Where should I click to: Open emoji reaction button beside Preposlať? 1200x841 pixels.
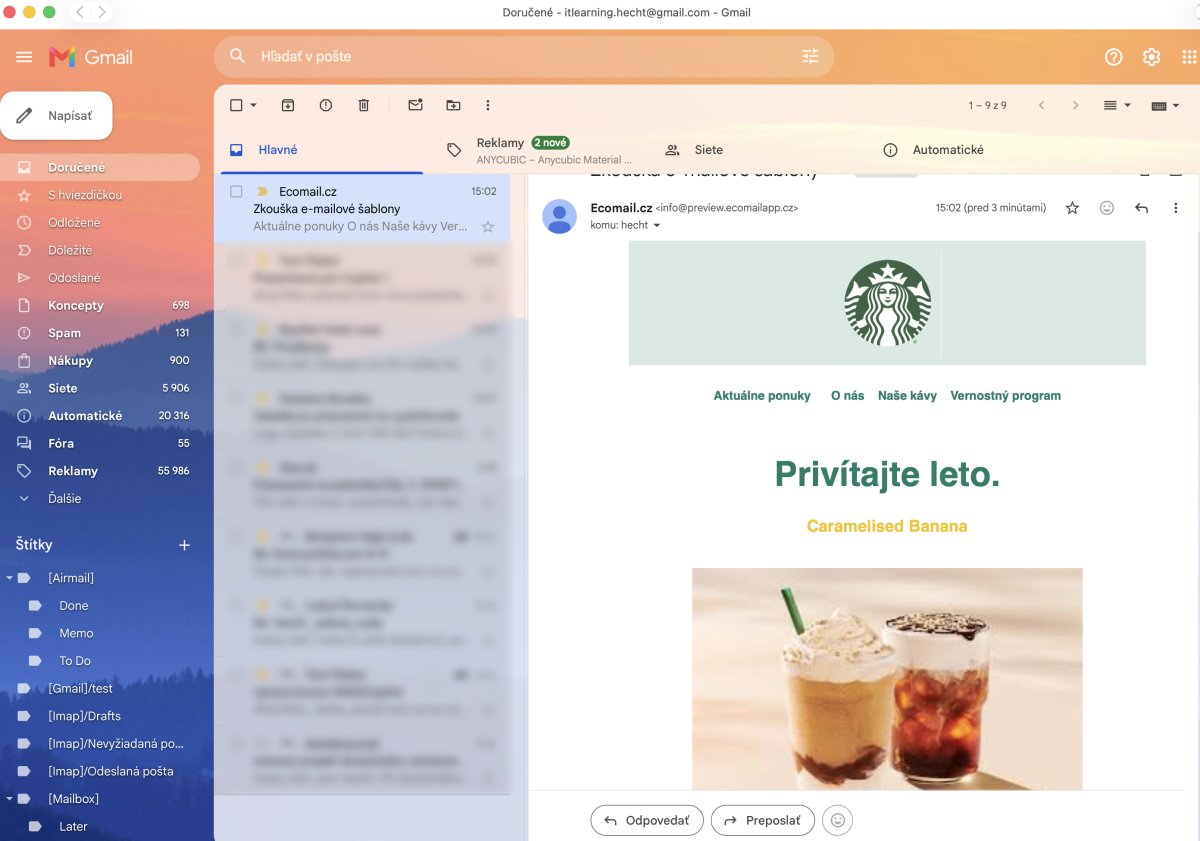[x=838, y=820]
